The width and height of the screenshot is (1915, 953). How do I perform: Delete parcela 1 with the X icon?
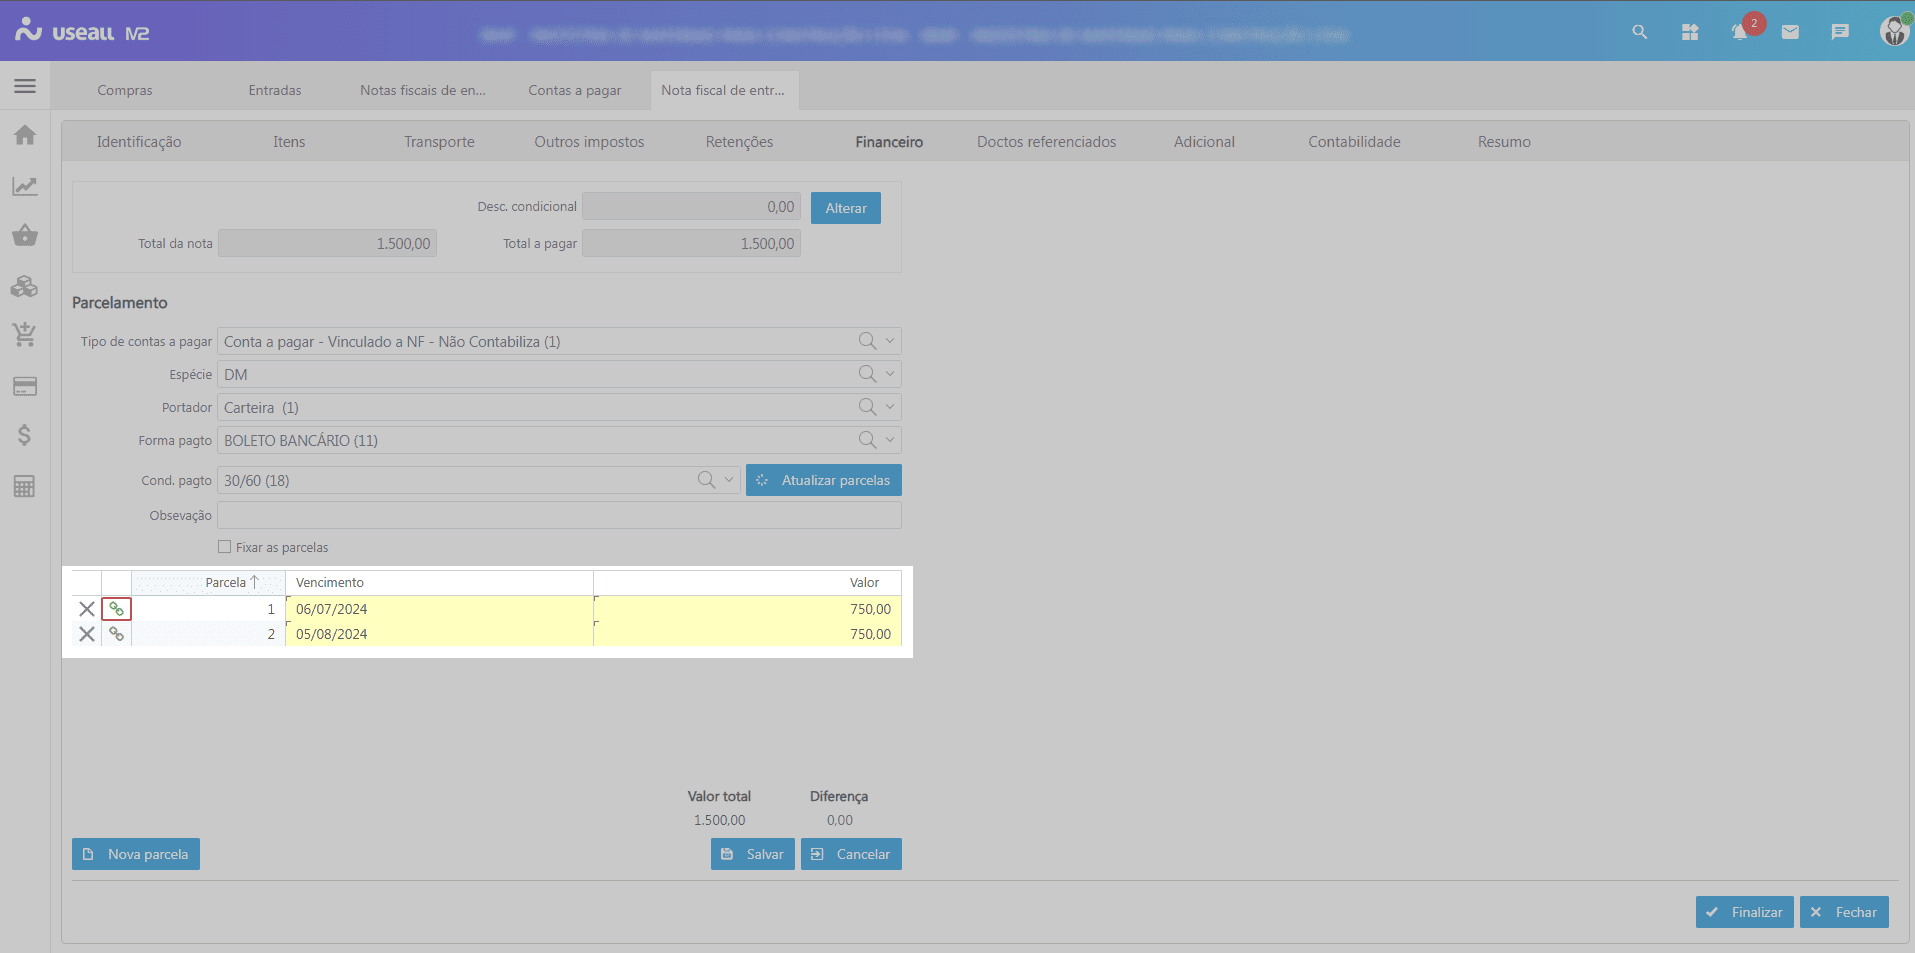[87, 609]
